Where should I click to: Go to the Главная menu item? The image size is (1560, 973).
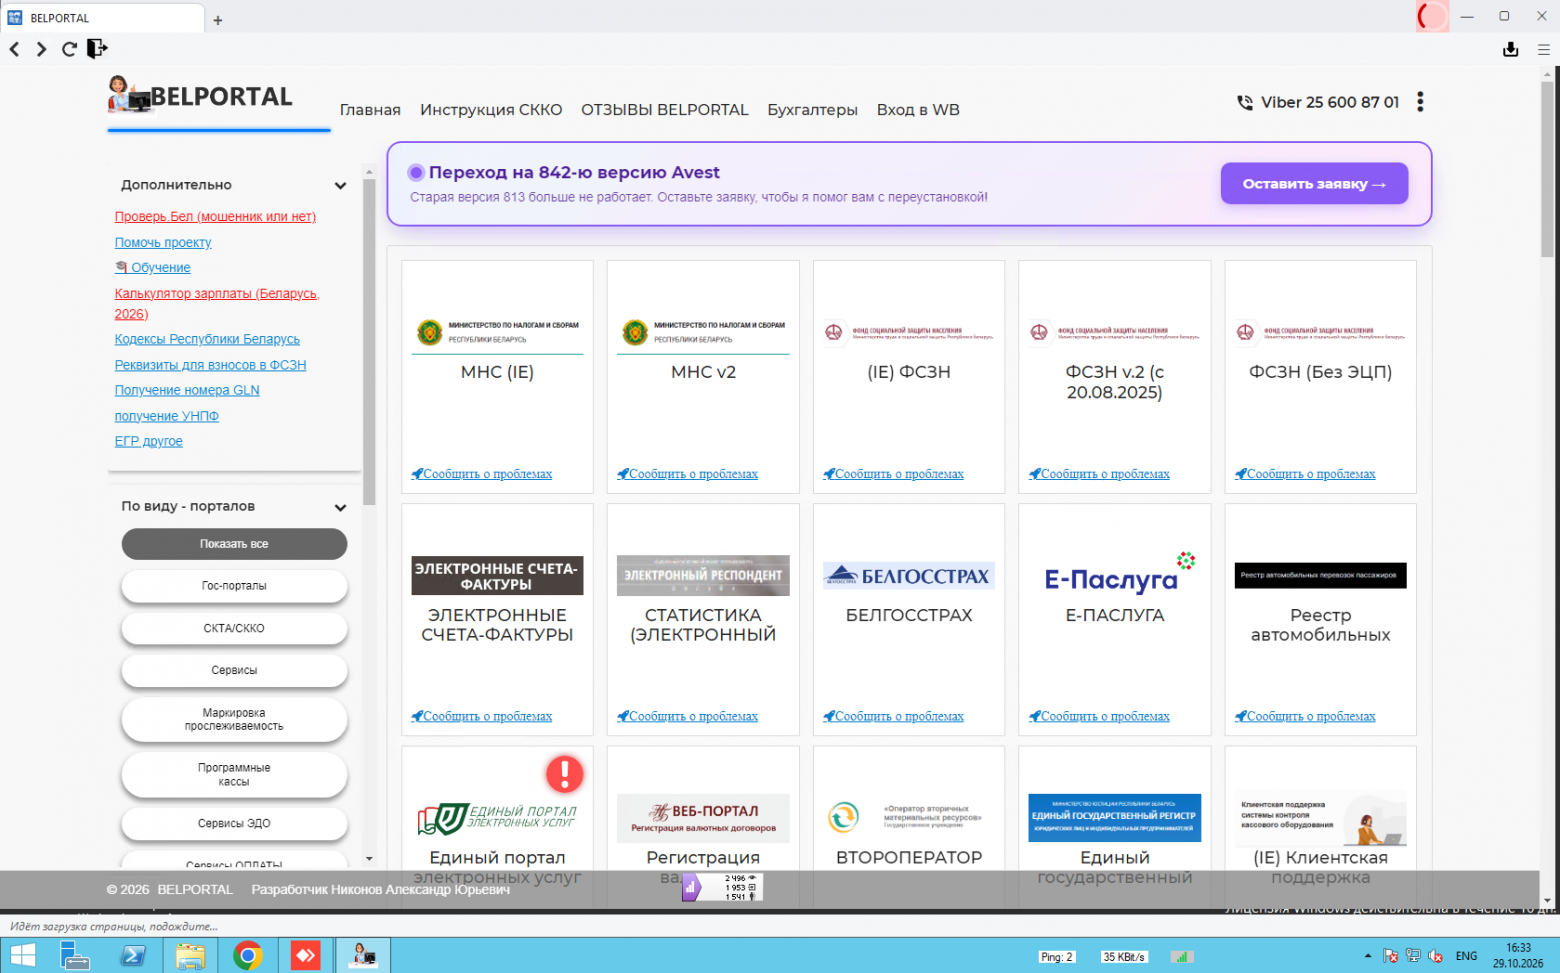point(370,110)
